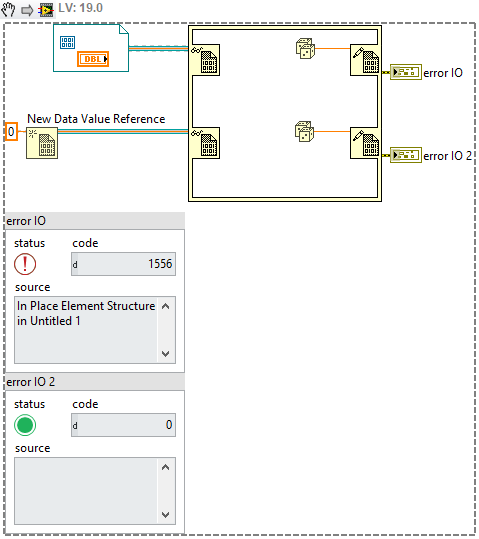
Task: Click the DBL control inside the reference constant
Action: point(93,59)
